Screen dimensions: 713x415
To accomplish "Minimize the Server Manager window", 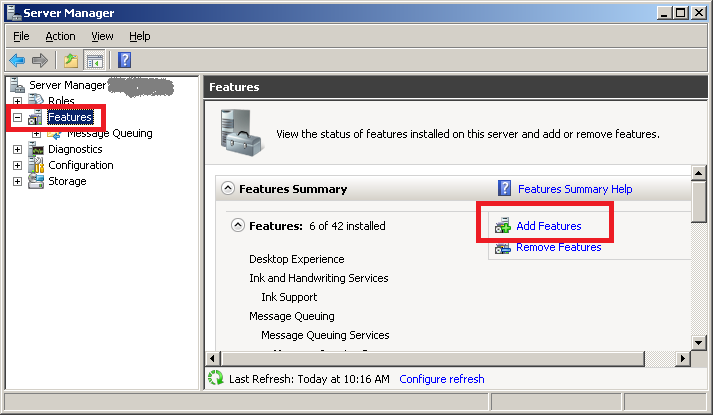I will tap(664, 13).
